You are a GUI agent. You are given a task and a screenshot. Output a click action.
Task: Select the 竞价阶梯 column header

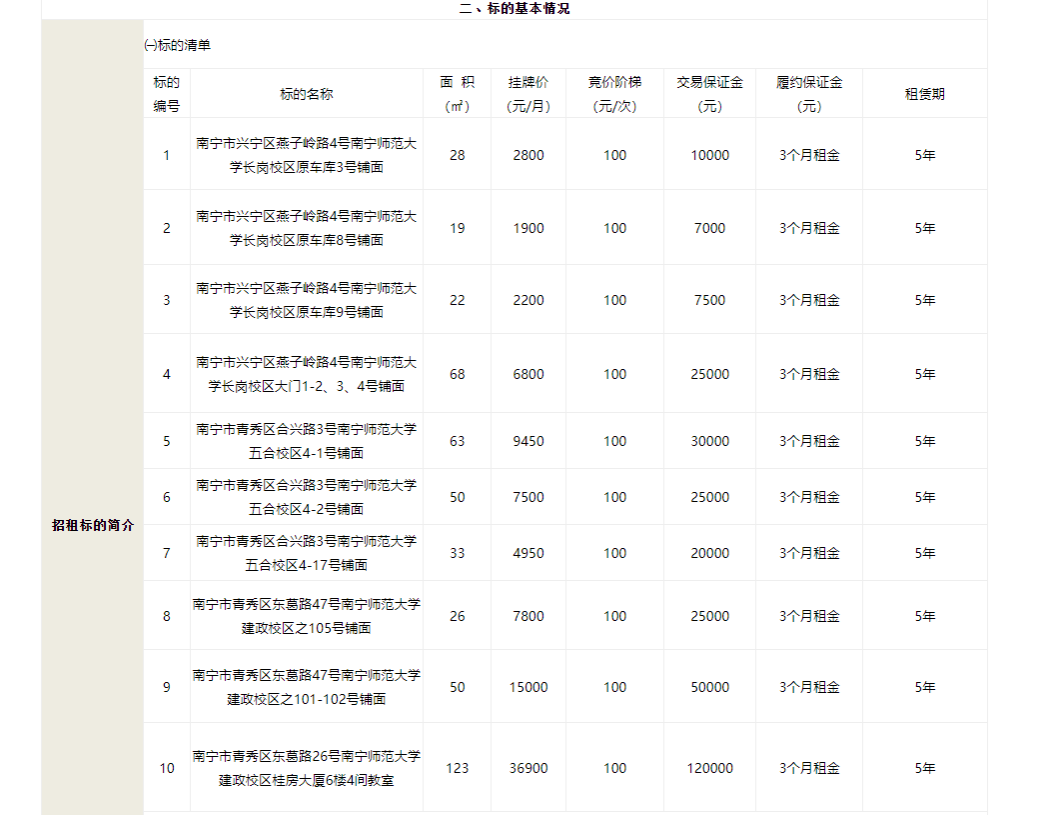(614, 94)
